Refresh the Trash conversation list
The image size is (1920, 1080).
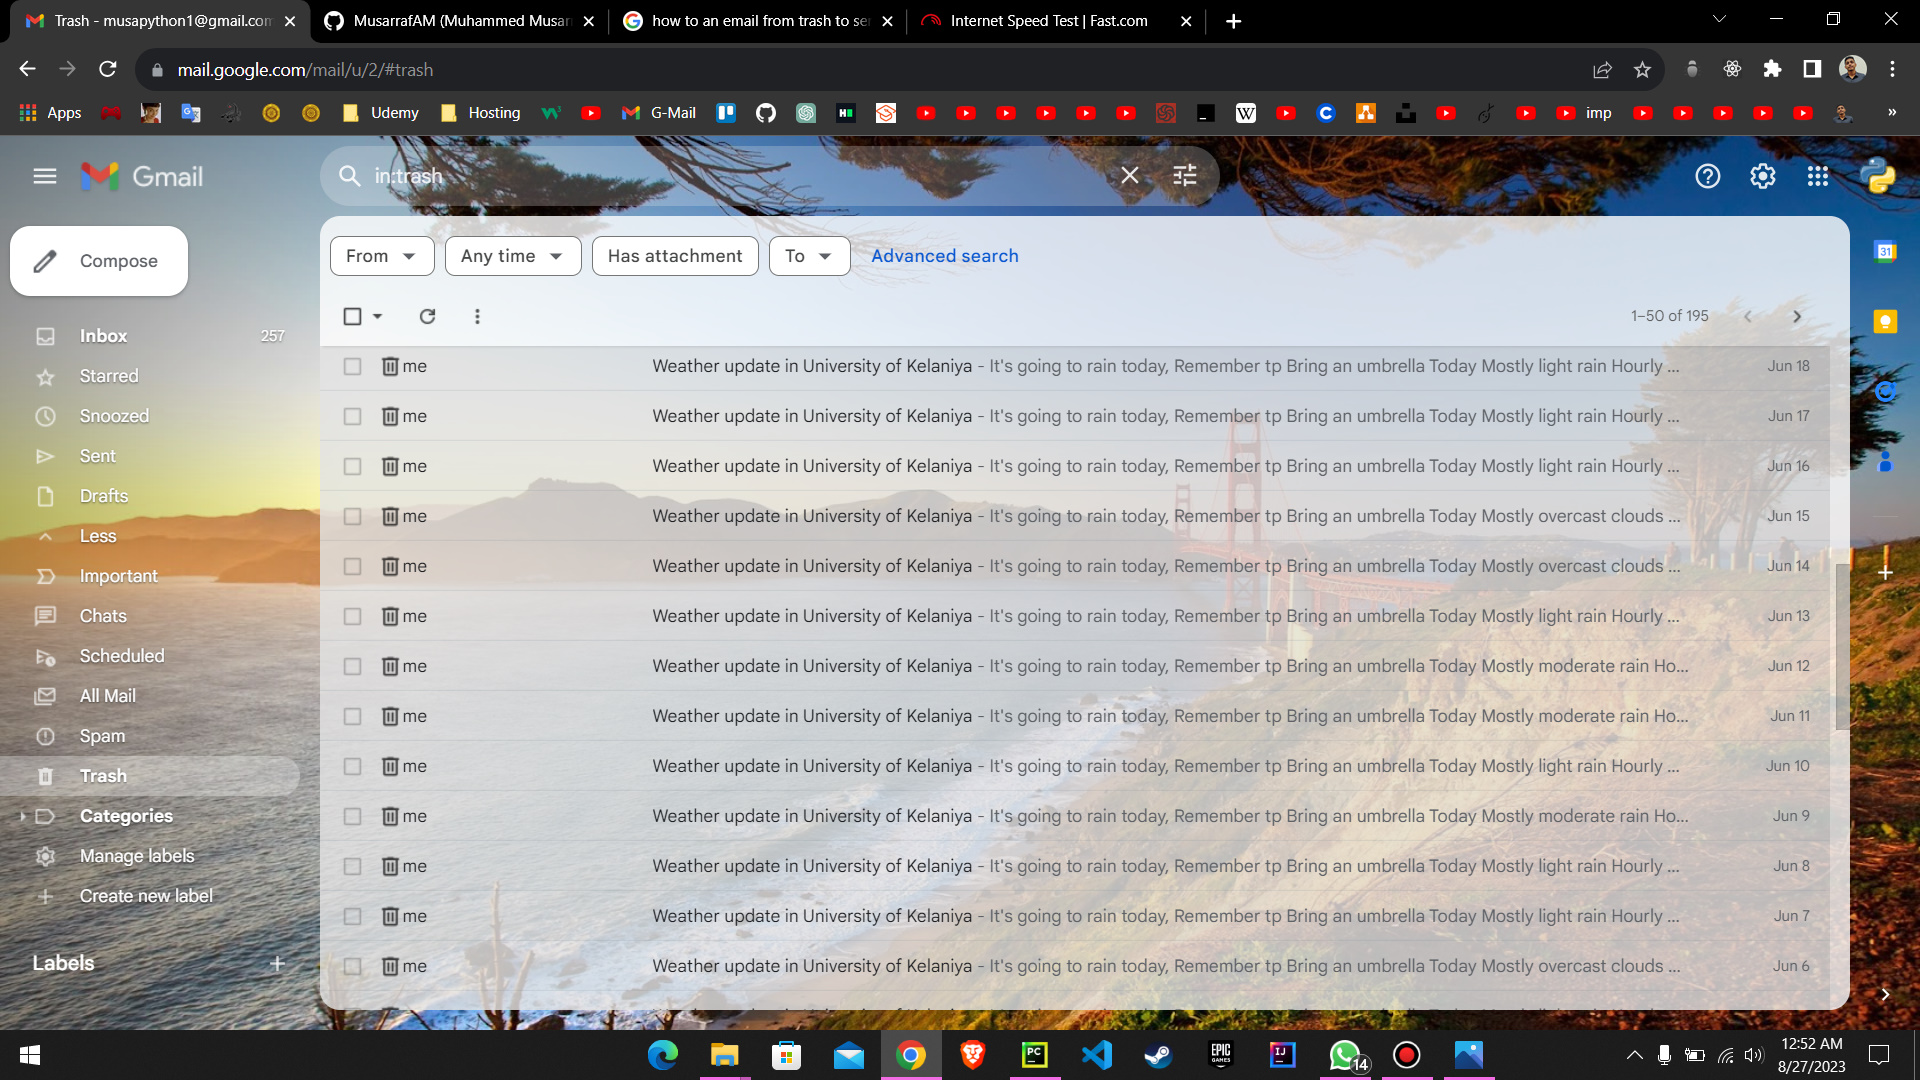(427, 316)
